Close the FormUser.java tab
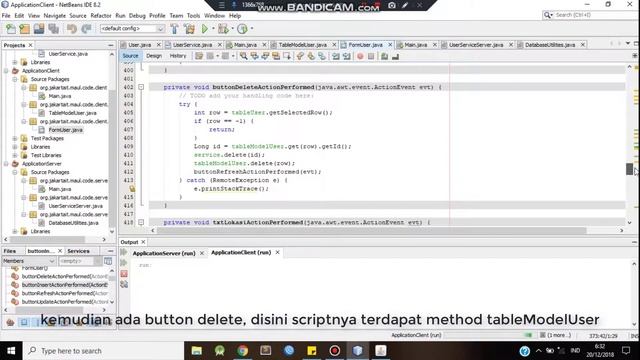The width and height of the screenshot is (640, 360). coord(390,45)
